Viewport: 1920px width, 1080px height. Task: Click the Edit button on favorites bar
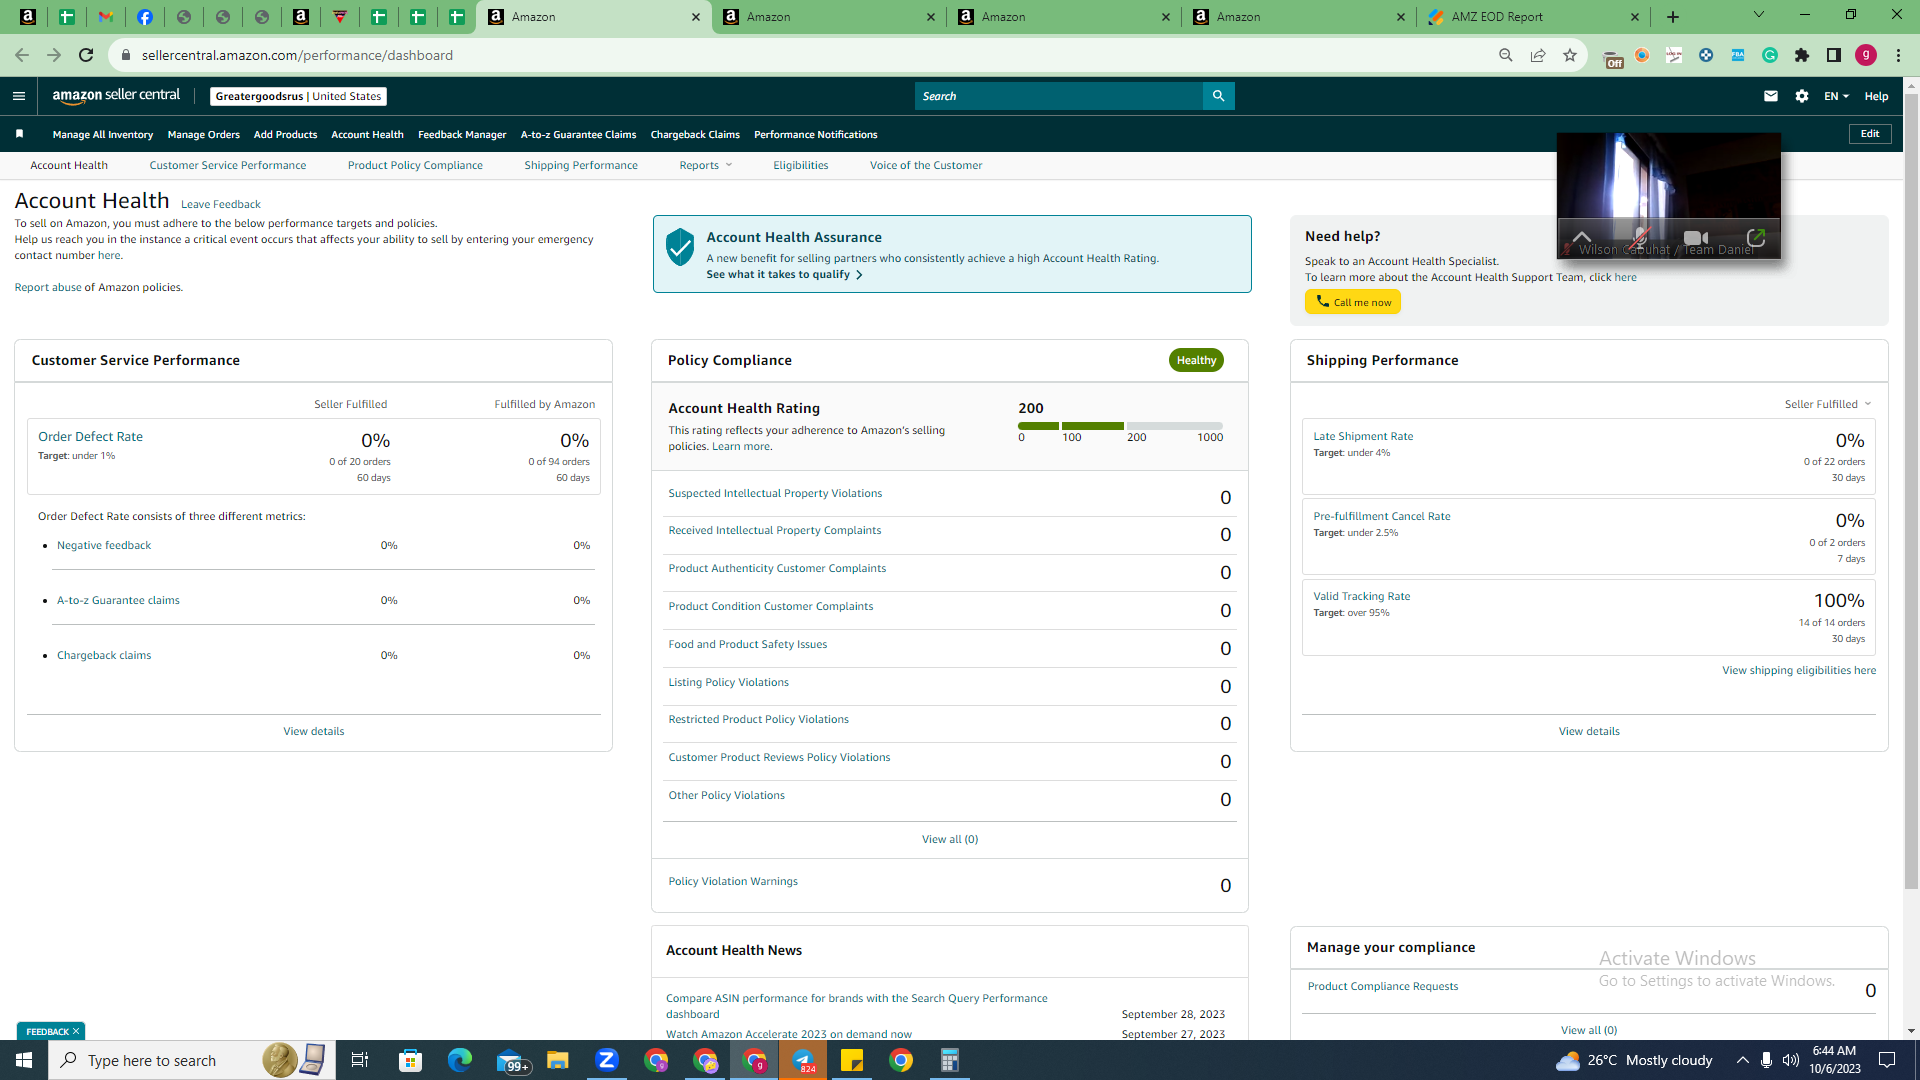click(x=1870, y=134)
